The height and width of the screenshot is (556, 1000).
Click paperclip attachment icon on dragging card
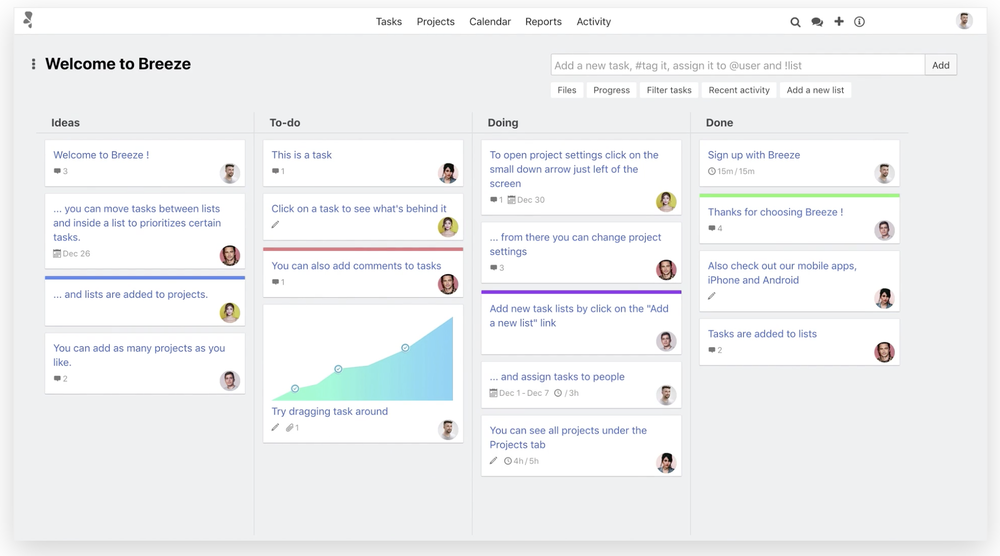tap(290, 427)
